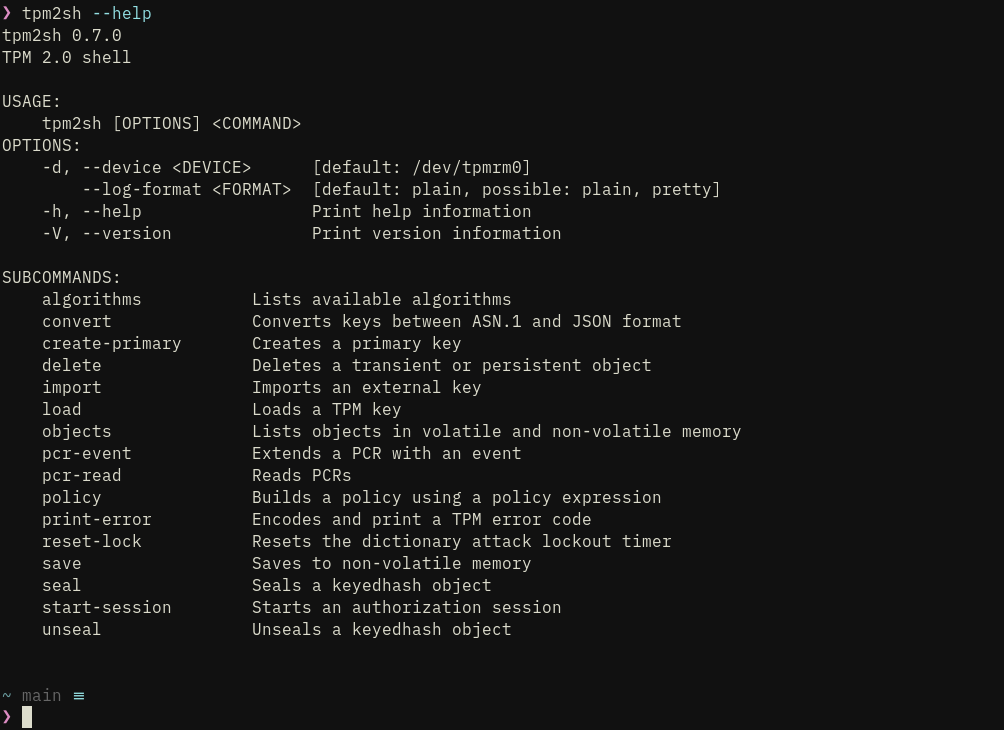Click the 'reset-lock' subcommand name
Image resolution: width=1004 pixels, height=730 pixels.
(92, 542)
